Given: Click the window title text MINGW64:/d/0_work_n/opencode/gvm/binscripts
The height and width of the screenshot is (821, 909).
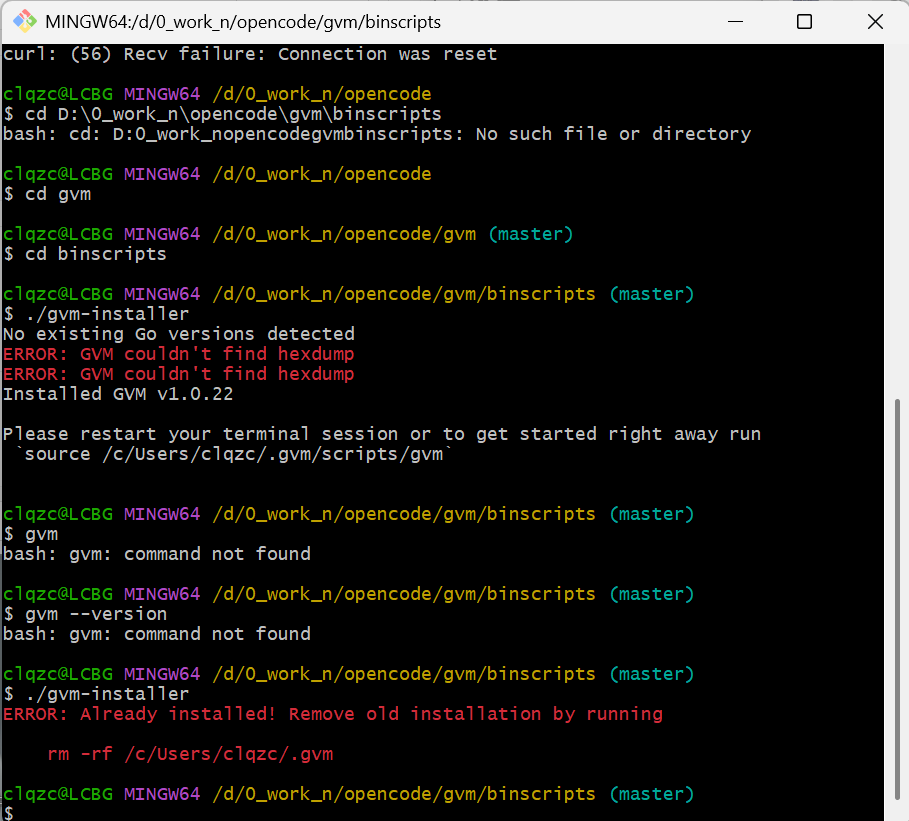Looking at the screenshot, I should 243,22.
